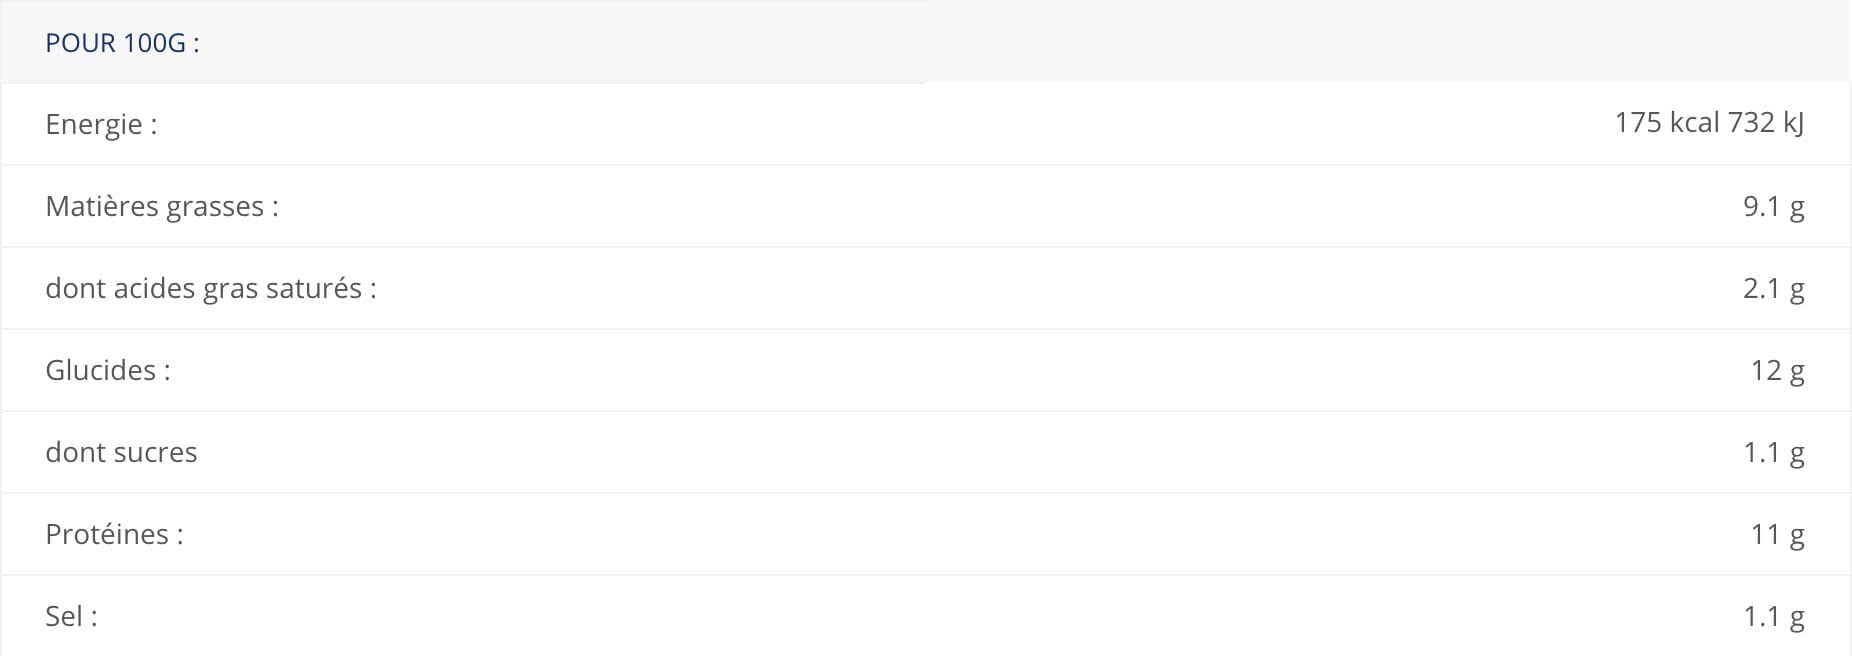Click the sugars value in dont sucres row
The image size is (1852, 656).
1773,453
